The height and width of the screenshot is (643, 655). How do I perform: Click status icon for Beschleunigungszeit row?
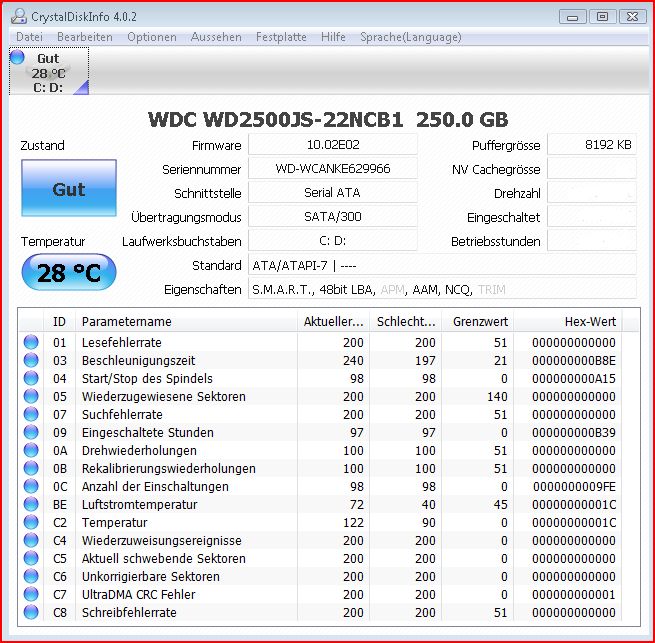point(31,360)
